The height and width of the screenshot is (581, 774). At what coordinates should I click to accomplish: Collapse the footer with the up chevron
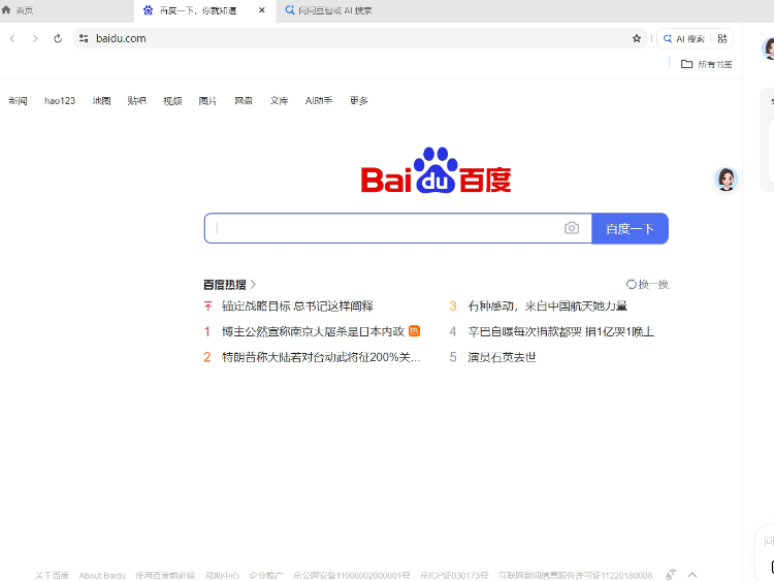(692, 575)
